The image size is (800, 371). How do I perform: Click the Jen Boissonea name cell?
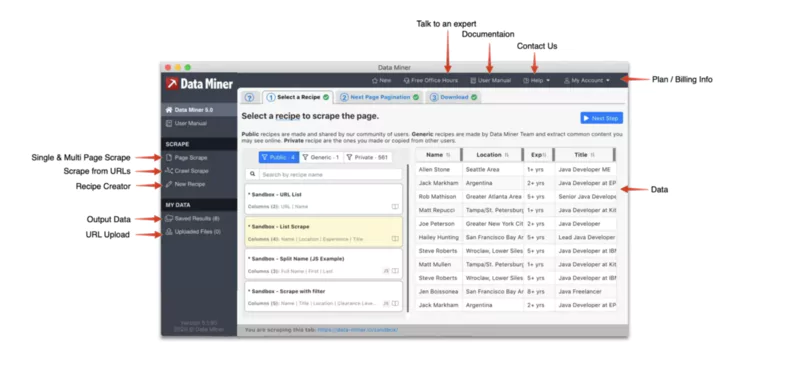[439, 291]
